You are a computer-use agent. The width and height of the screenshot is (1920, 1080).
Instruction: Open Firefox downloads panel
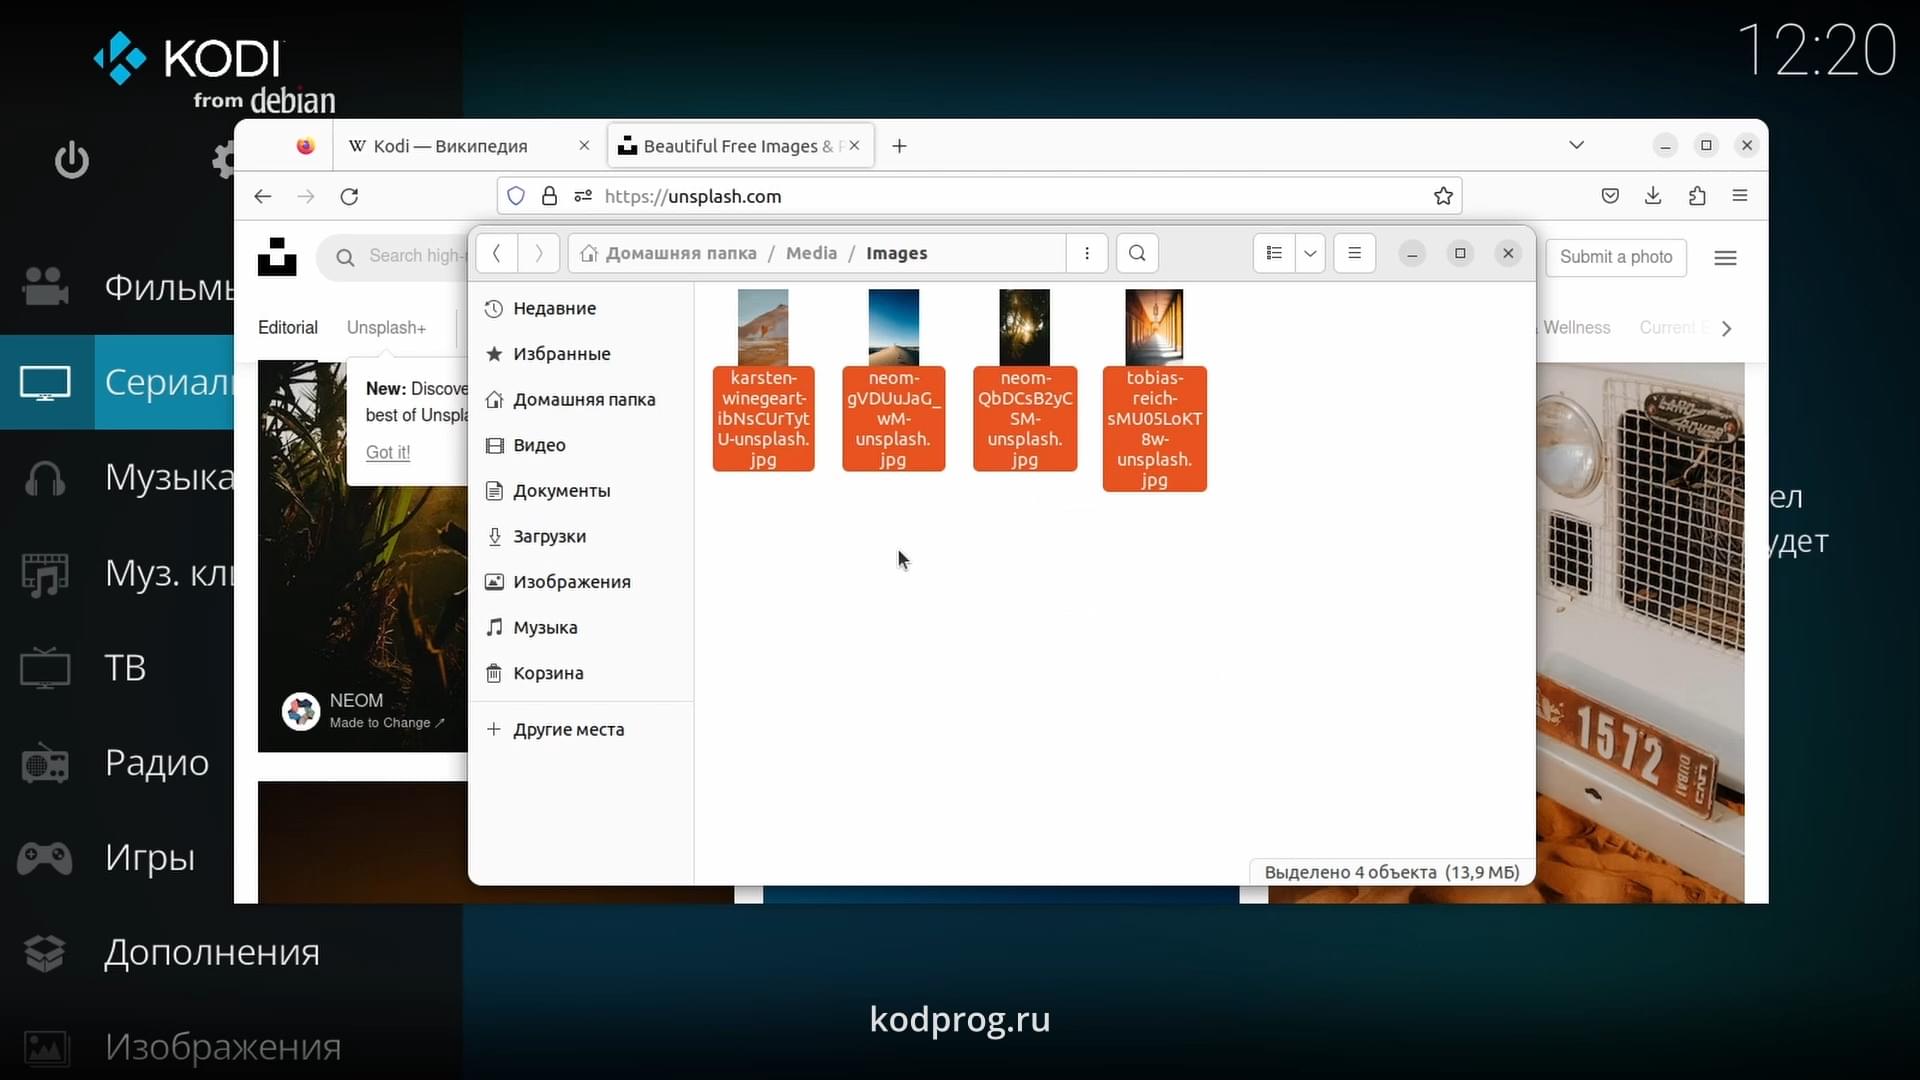(x=1653, y=196)
